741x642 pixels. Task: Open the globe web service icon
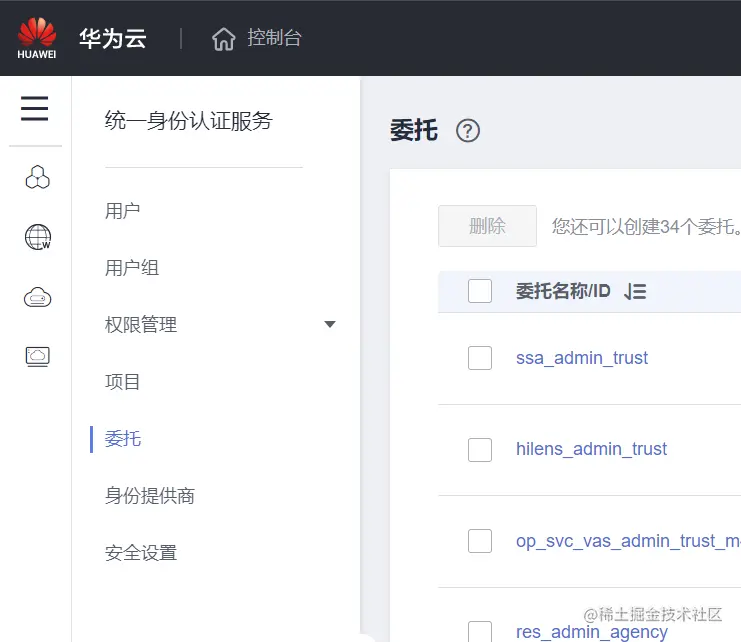(37, 237)
